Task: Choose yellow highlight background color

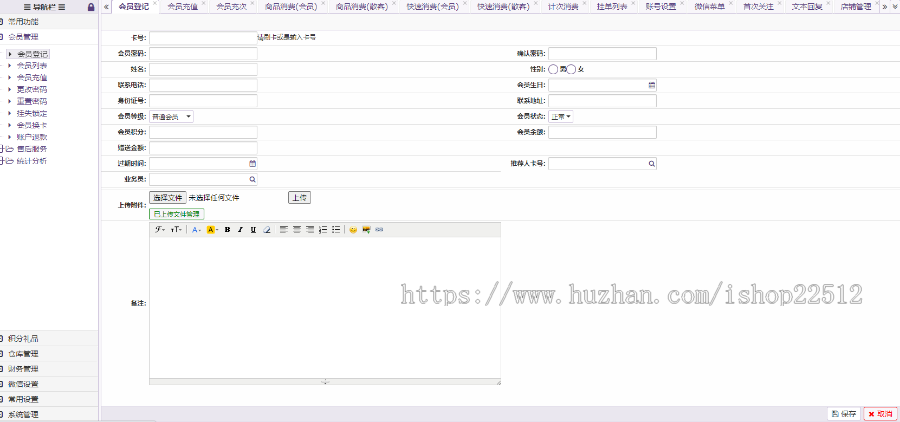Action: coord(212,230)
